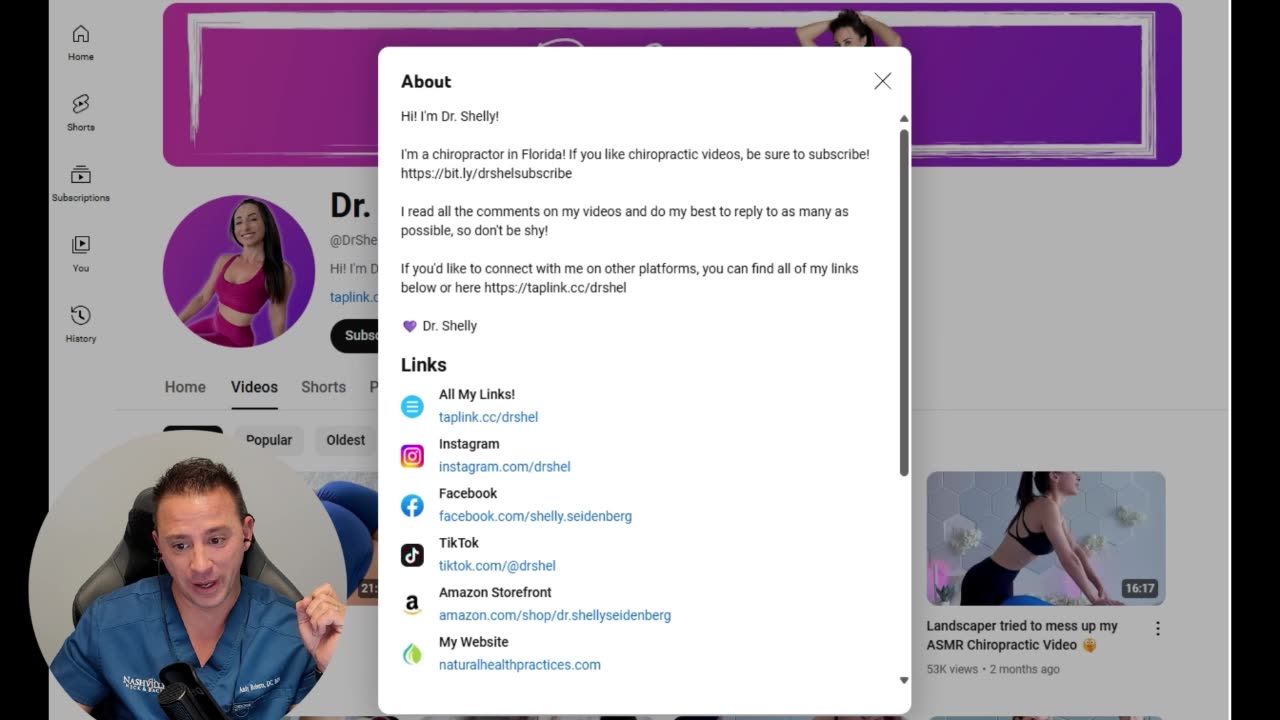This screenshot has width=1280, height=720.
Task: Click the dialog scrollbar up arrow
Action: (x=904, y=118)
